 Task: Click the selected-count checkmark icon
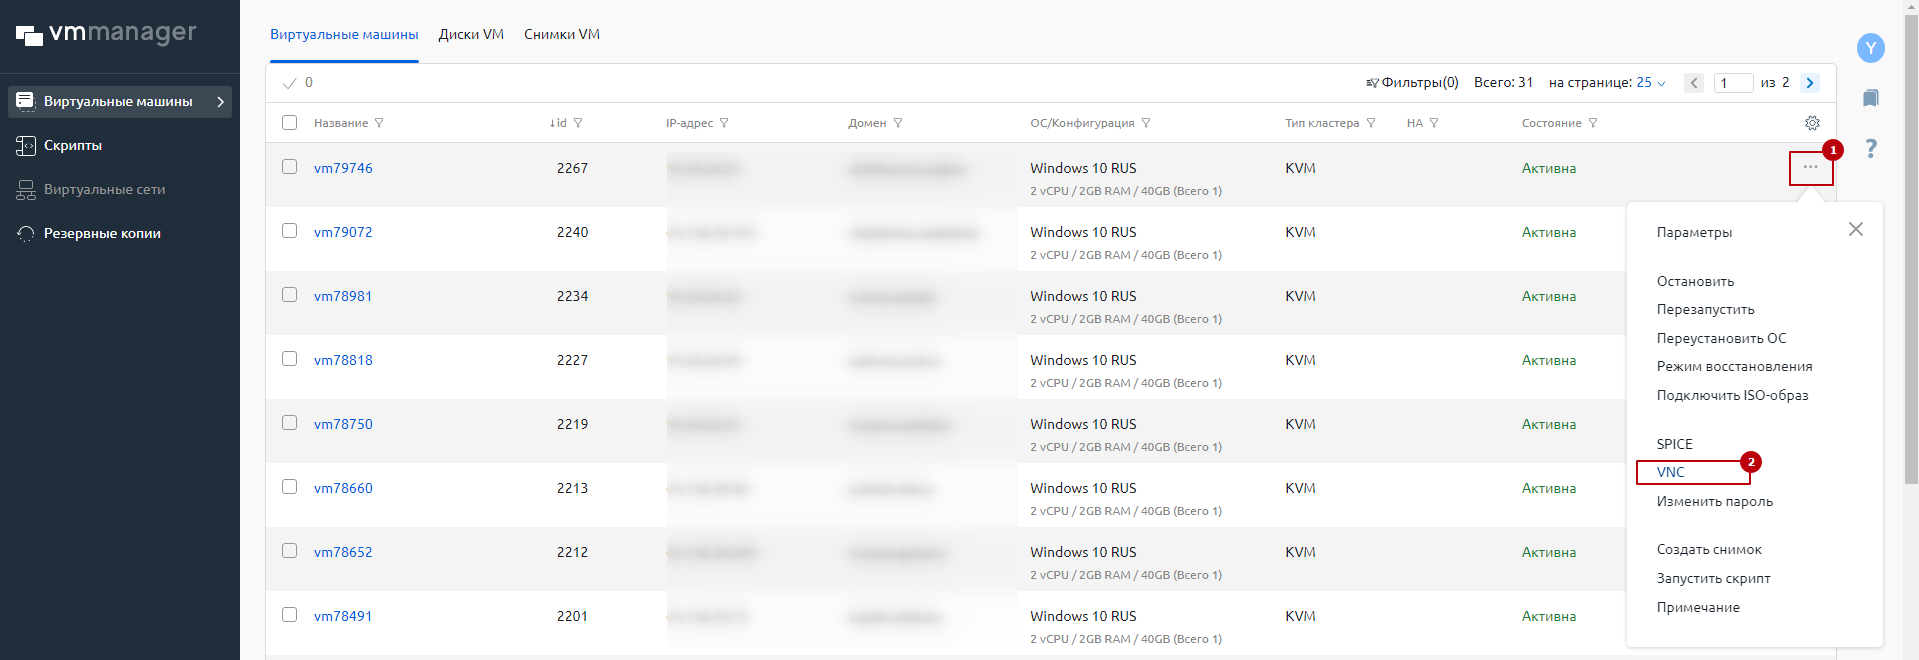coord(289,83)
